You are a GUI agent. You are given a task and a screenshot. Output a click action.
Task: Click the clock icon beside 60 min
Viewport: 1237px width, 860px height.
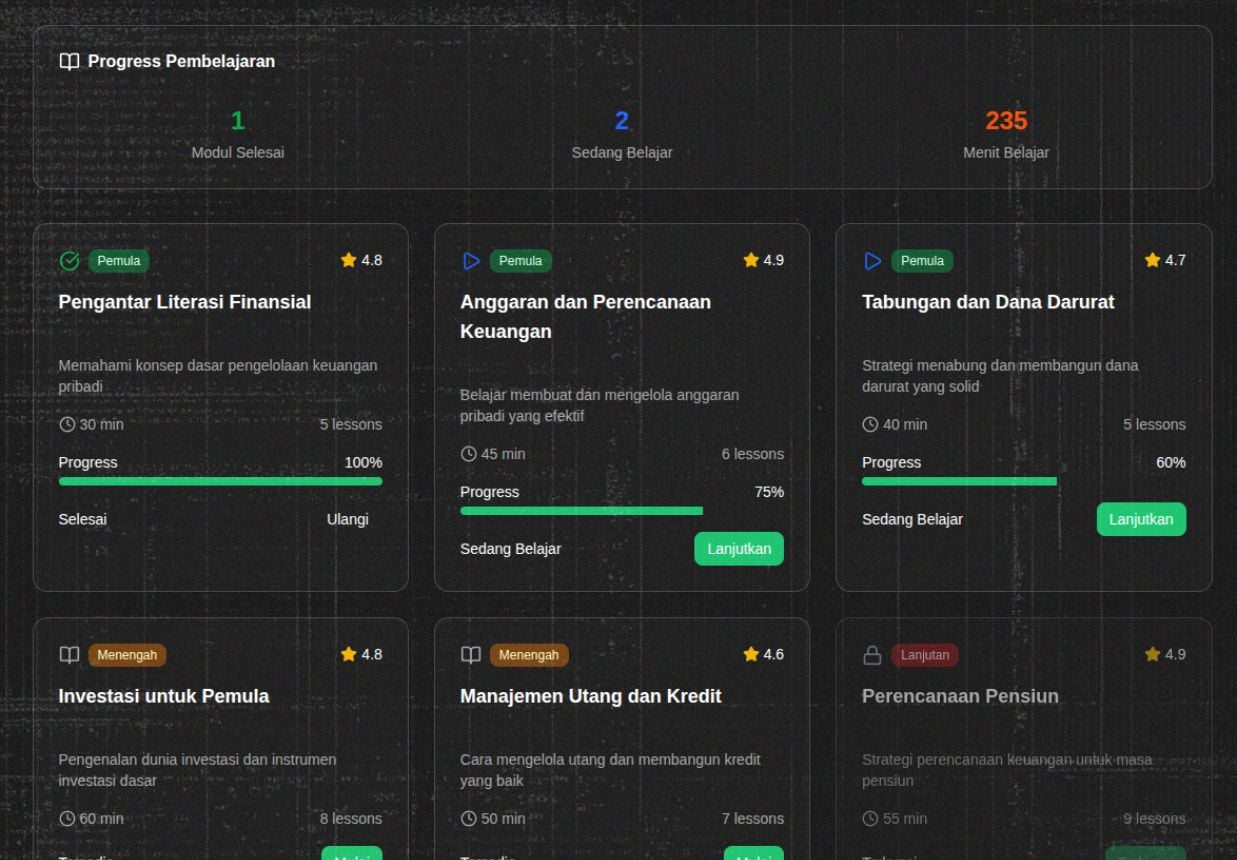67,818
